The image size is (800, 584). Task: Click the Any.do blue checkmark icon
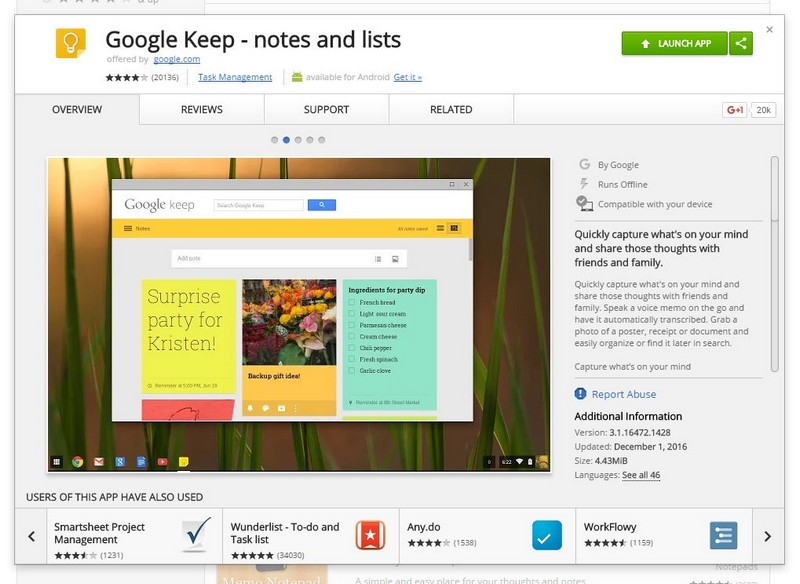coord(547,535)
